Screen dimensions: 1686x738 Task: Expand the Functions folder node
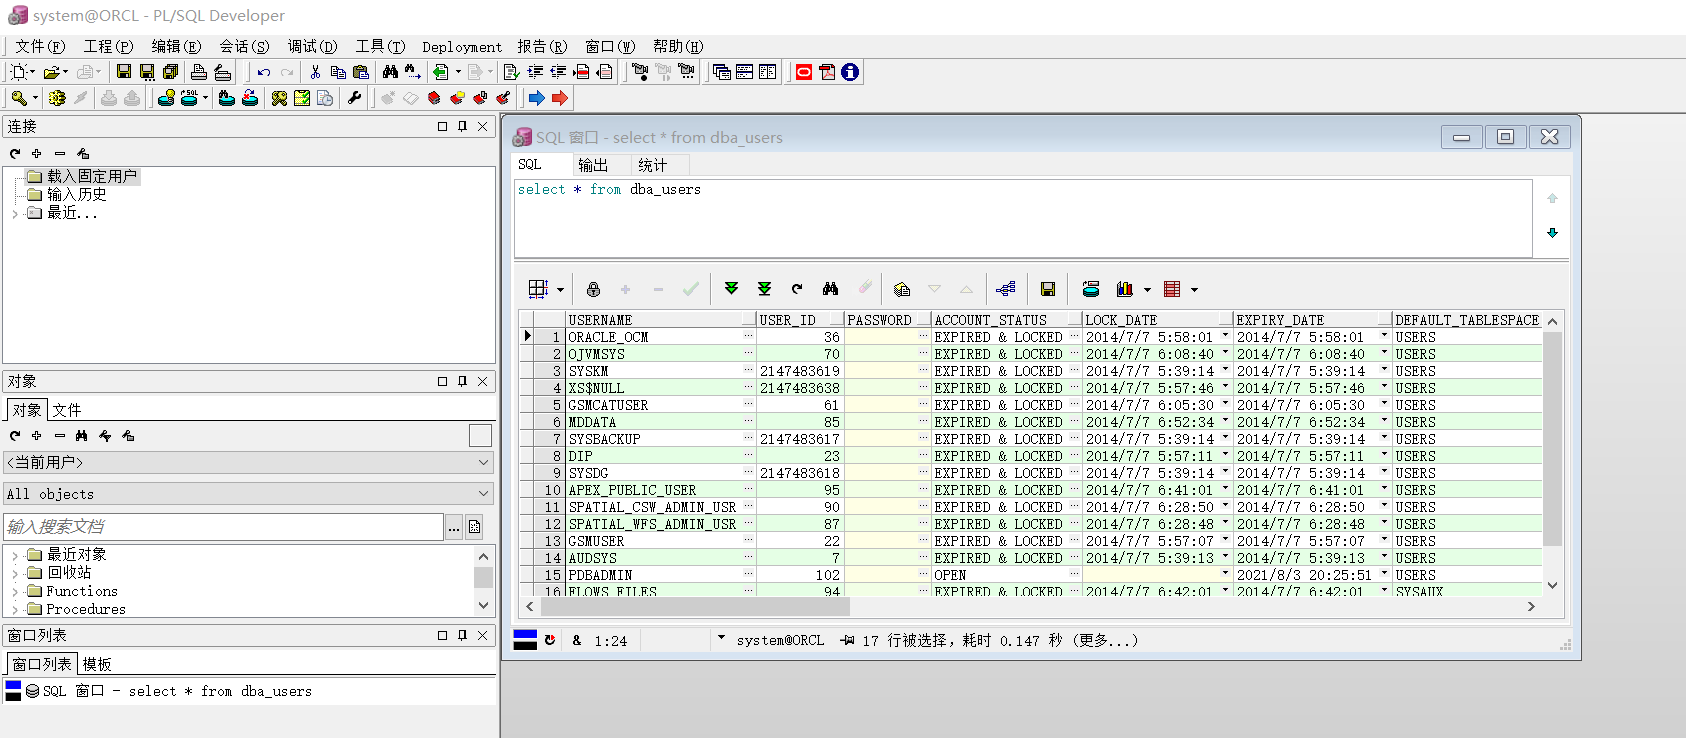(x=15, y=592)
